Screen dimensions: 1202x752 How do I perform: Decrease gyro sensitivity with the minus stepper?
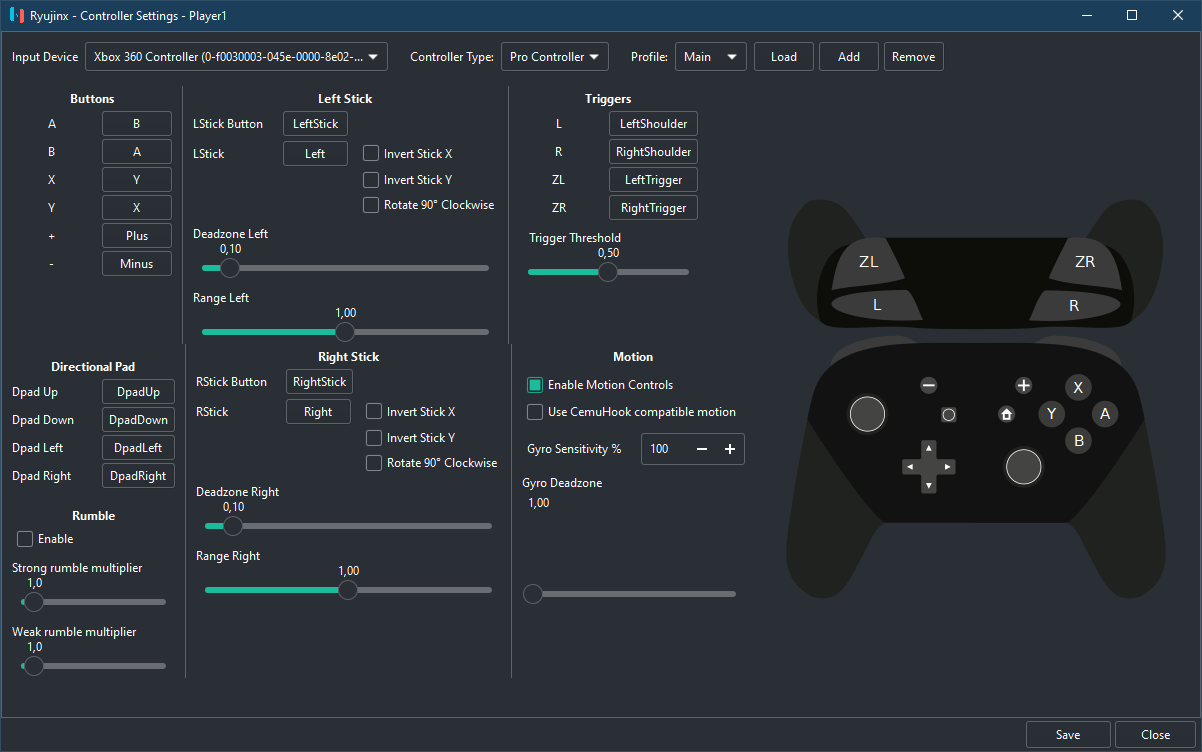(x=702, y=449)
